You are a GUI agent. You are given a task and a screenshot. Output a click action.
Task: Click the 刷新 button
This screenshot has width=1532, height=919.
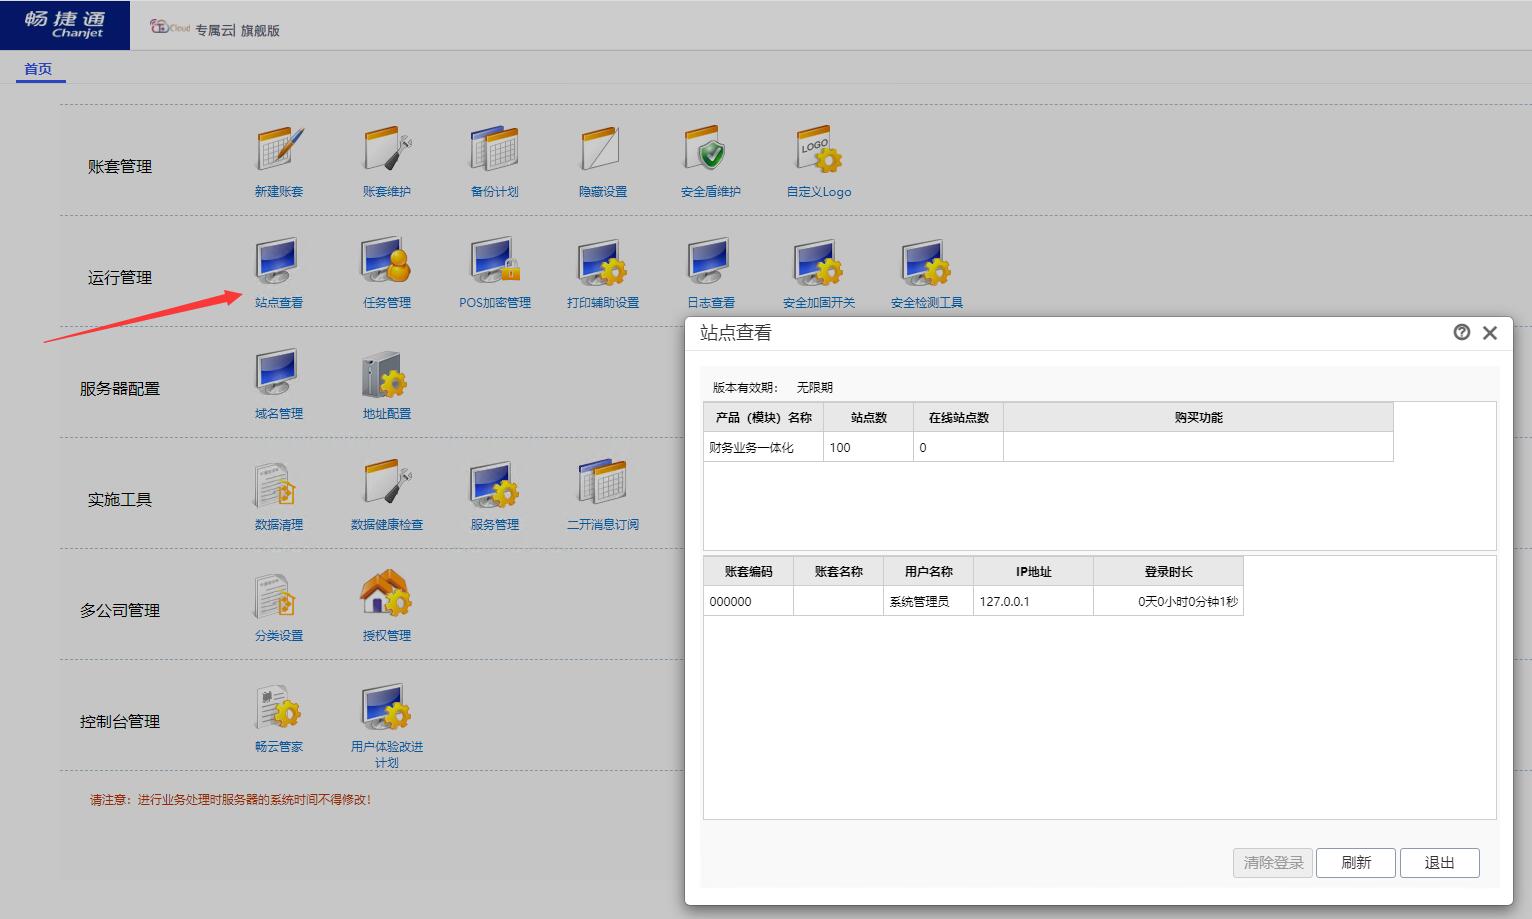(x=1356, y=862)
